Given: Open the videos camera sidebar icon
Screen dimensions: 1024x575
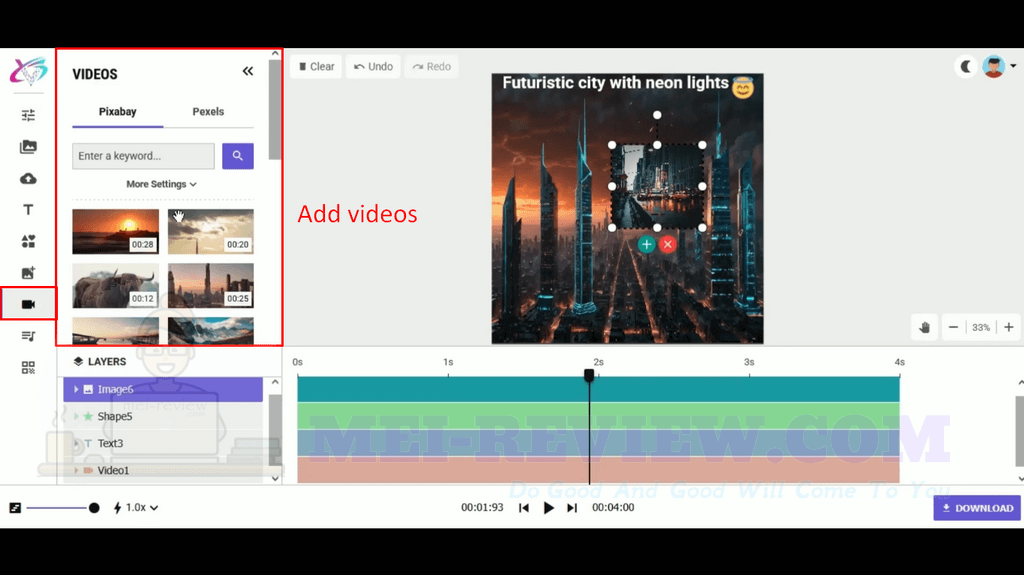Looking at the screenshot, I should 28,304.
